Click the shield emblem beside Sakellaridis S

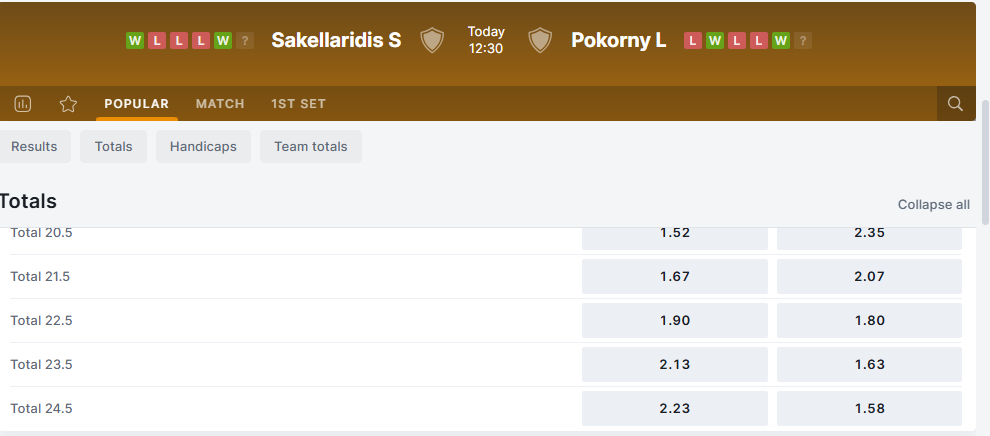pos(432,40)
